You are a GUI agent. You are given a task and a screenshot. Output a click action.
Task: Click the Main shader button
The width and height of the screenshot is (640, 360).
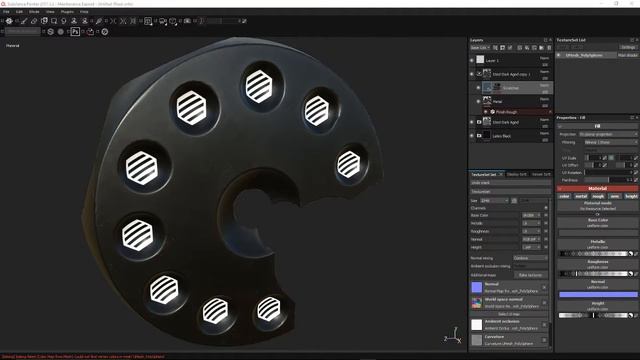[627, 55]
